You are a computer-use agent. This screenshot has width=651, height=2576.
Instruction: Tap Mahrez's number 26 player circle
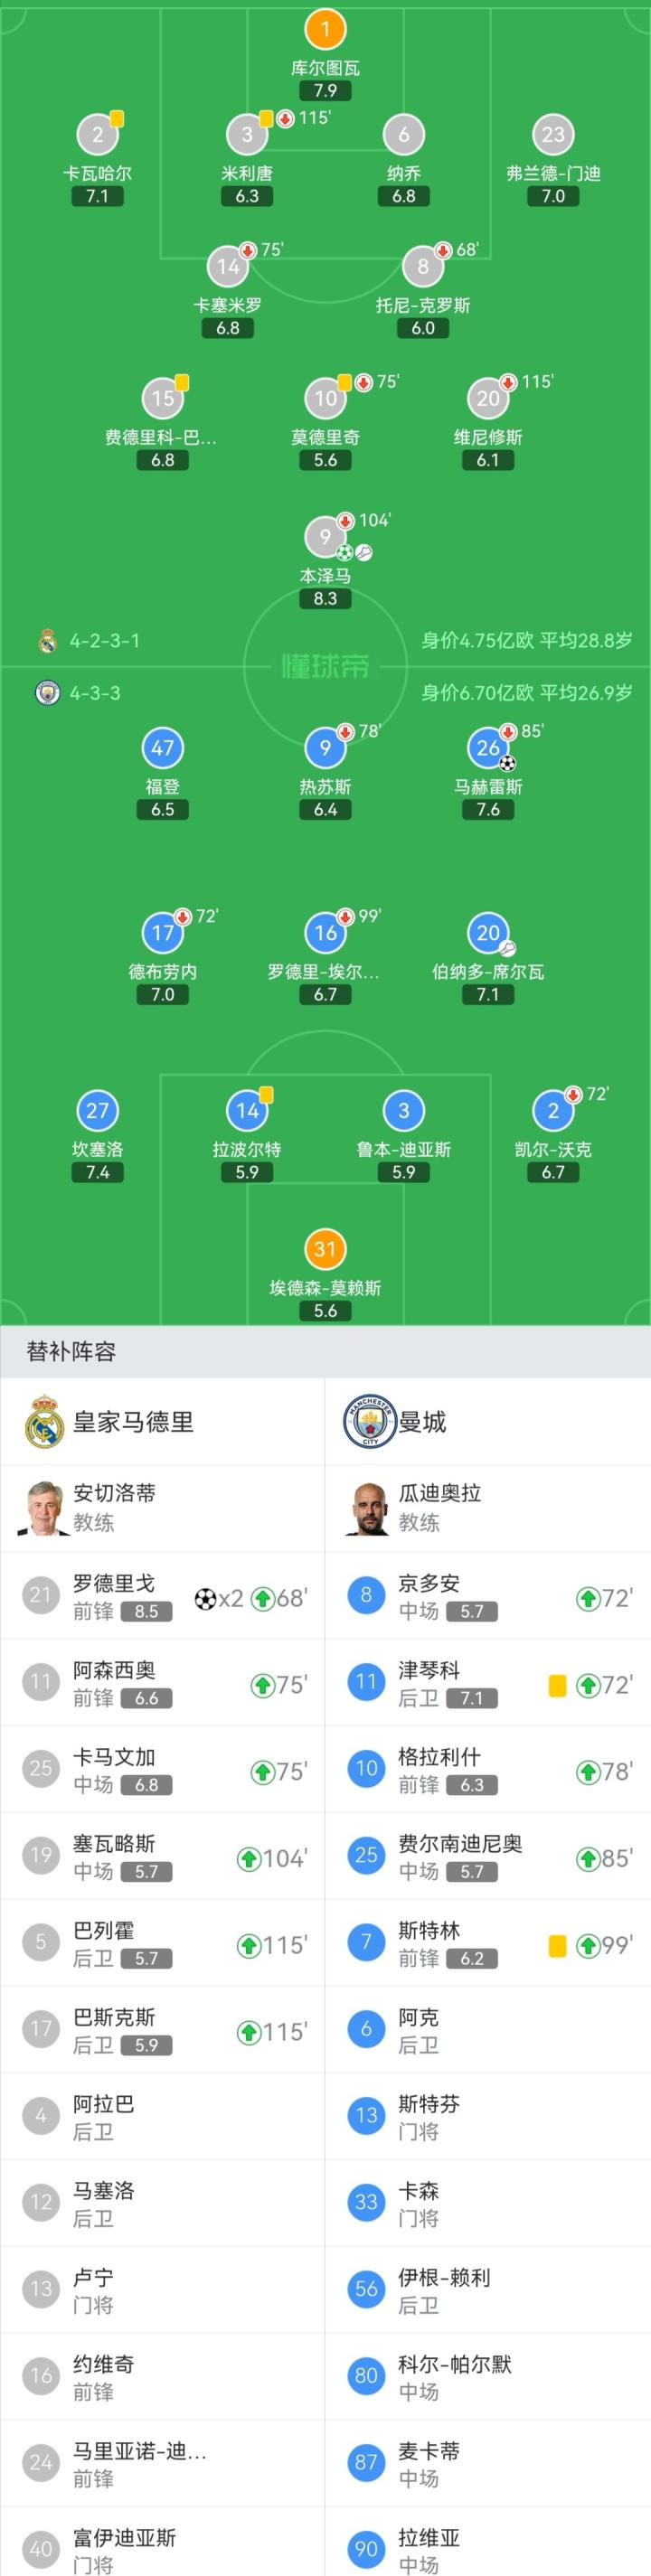[488, 747]
